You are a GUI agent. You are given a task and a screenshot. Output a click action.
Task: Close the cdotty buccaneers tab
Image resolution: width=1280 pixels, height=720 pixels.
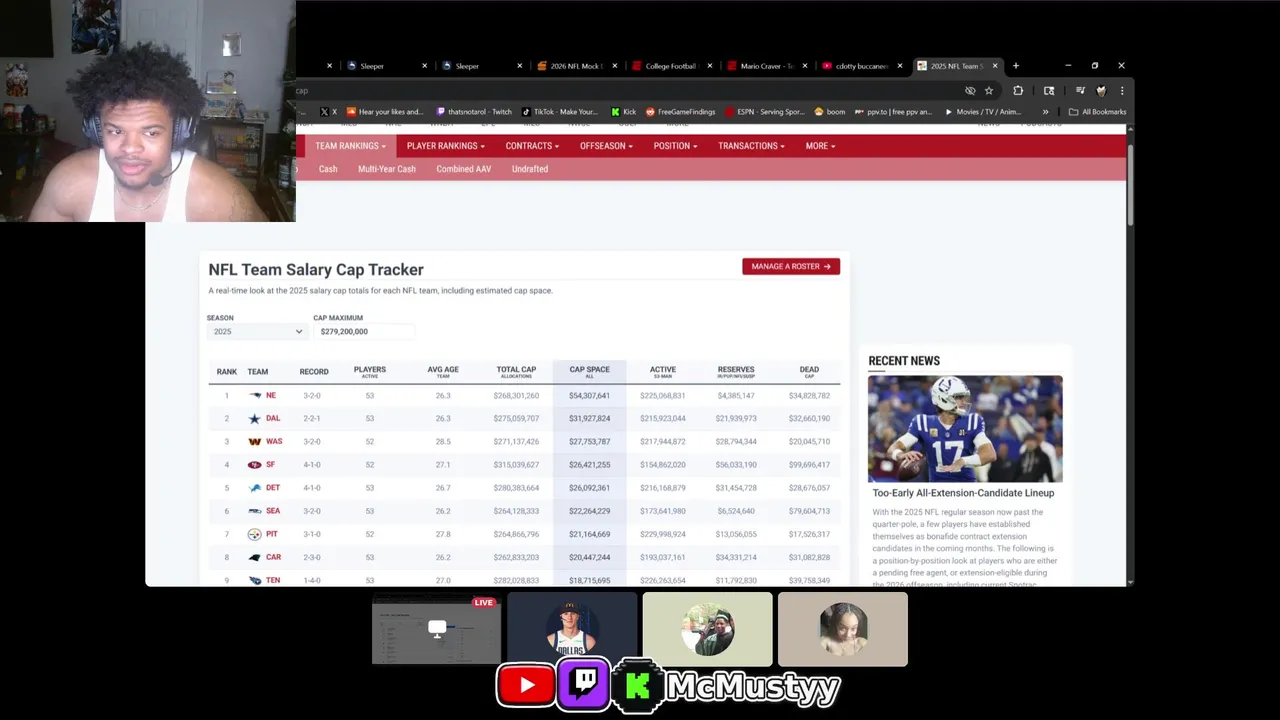coord(900,66)
